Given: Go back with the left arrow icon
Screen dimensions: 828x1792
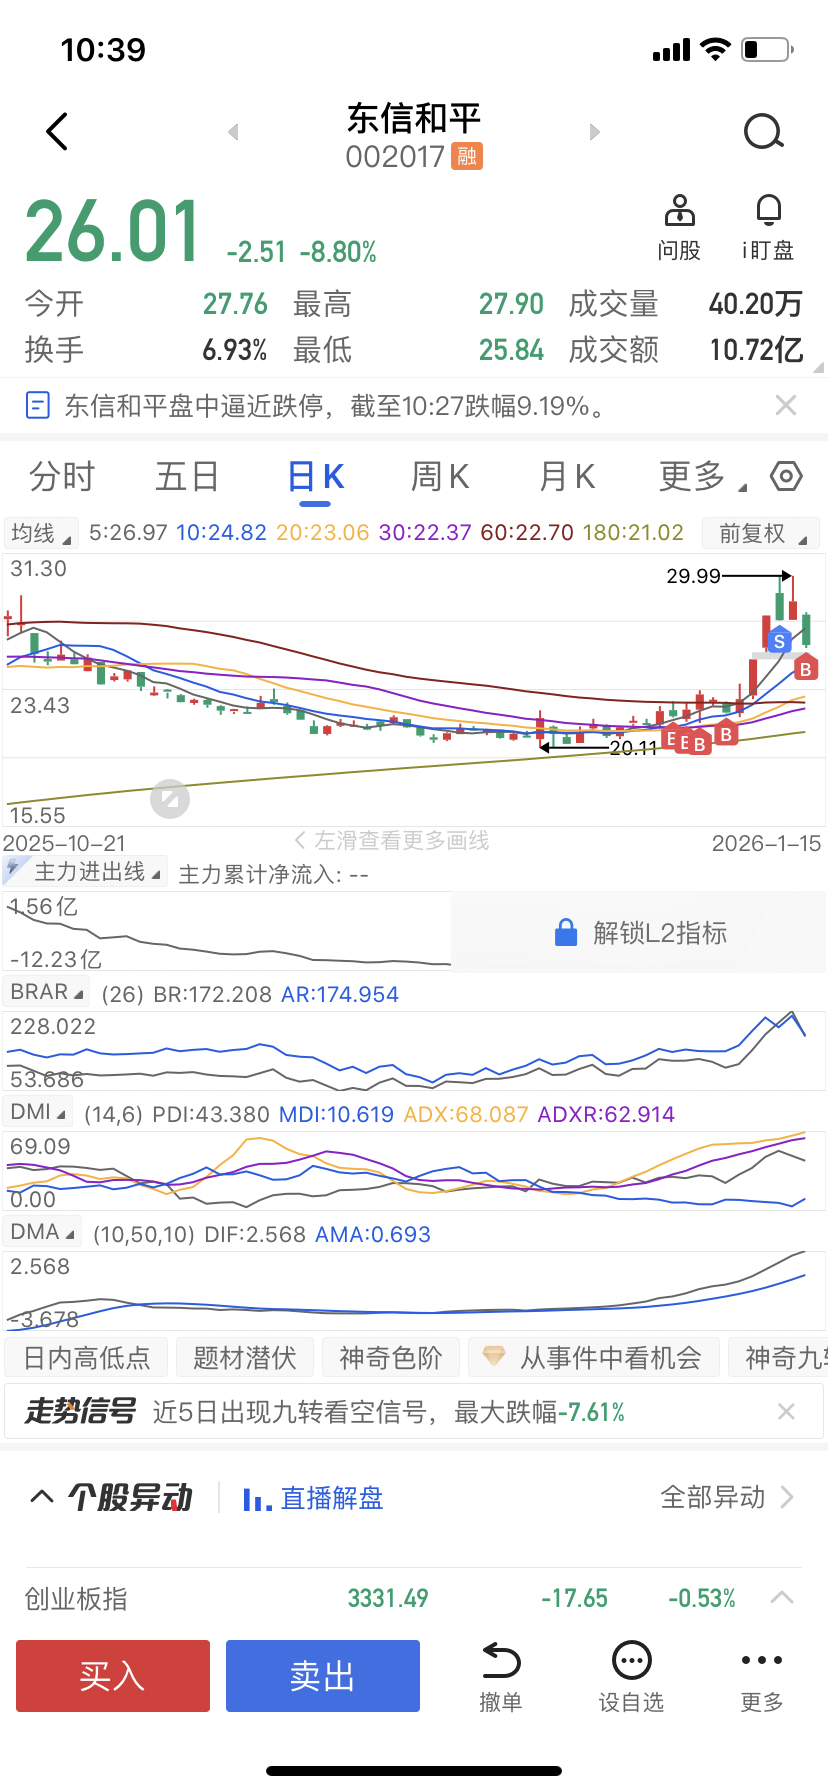Looking at the screenshot, I should (58, 131).
